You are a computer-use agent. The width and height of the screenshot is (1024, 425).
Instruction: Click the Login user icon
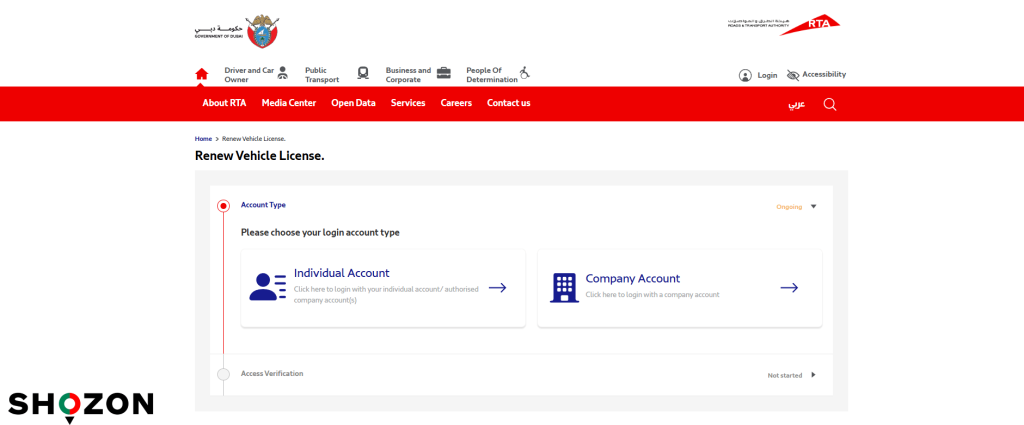click(x=745, y=75)
